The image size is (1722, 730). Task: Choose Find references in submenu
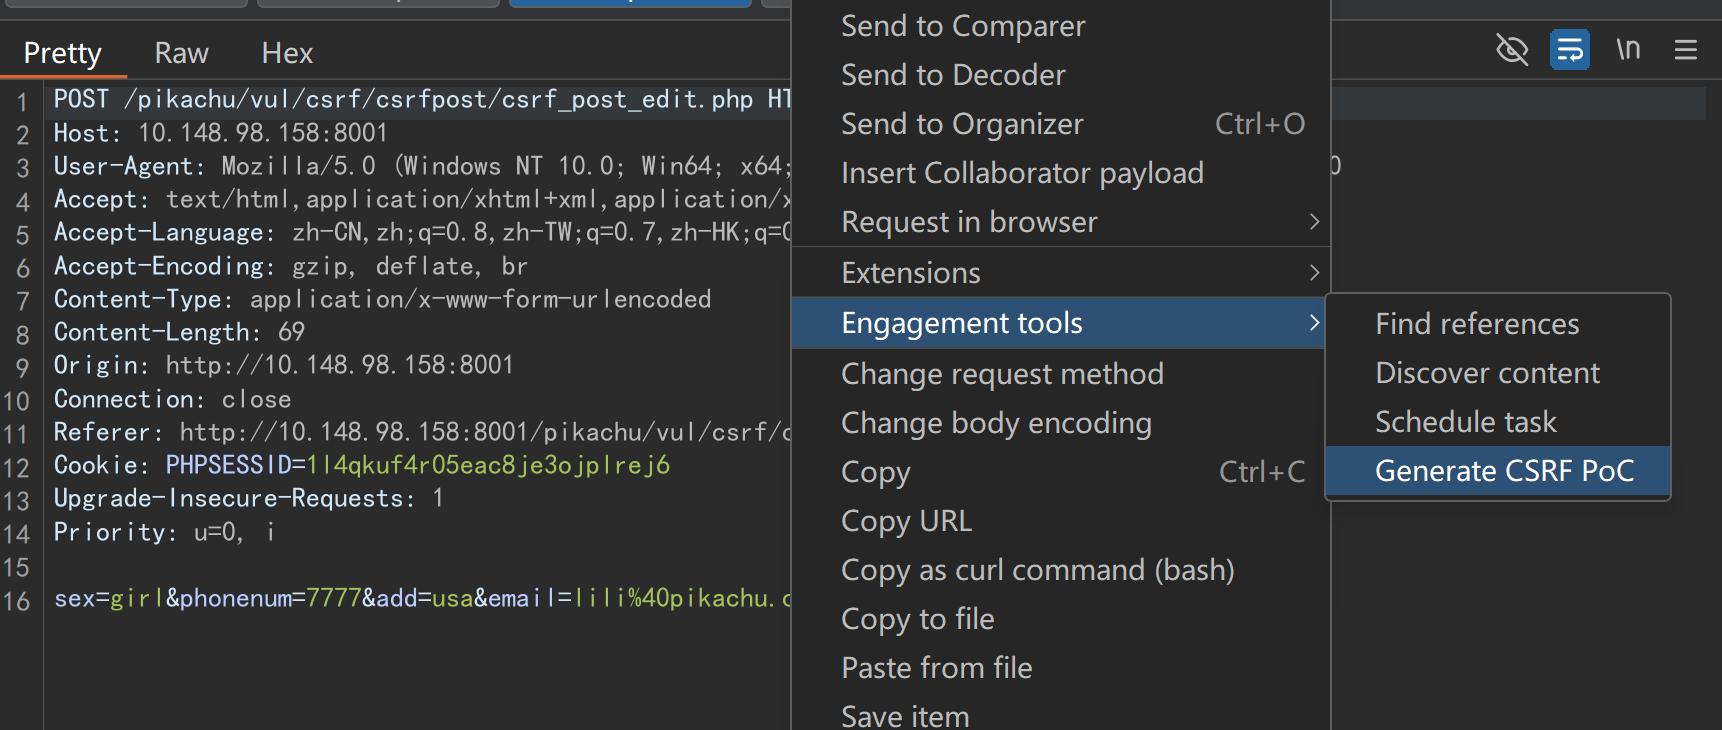1476,324
